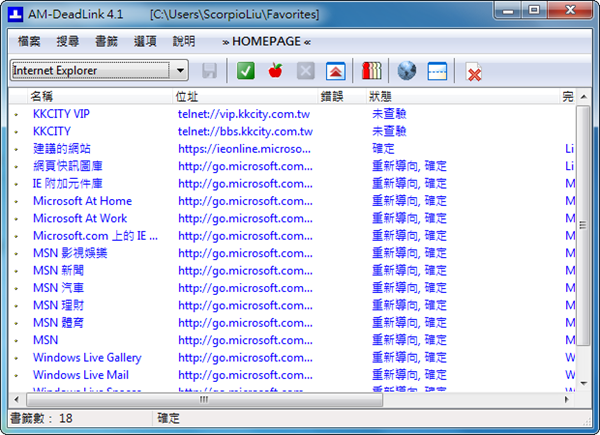Select the Microsoft.com 上的 IE bookmark
The image size is (600, 435).
(x=95, y=236)
